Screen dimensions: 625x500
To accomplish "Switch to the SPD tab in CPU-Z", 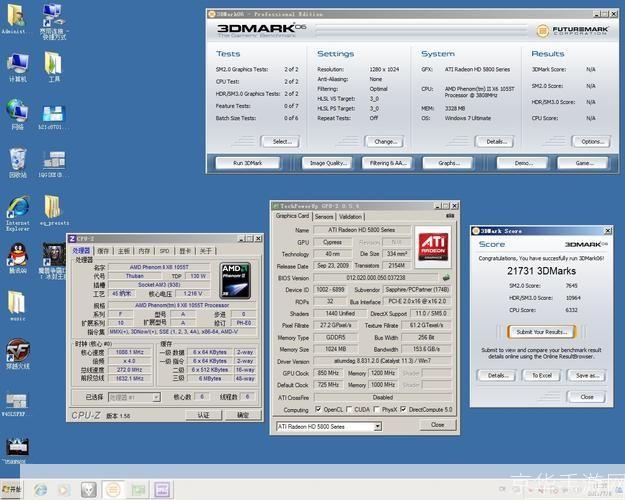I will pyautogui.click(x=165, y=251).
